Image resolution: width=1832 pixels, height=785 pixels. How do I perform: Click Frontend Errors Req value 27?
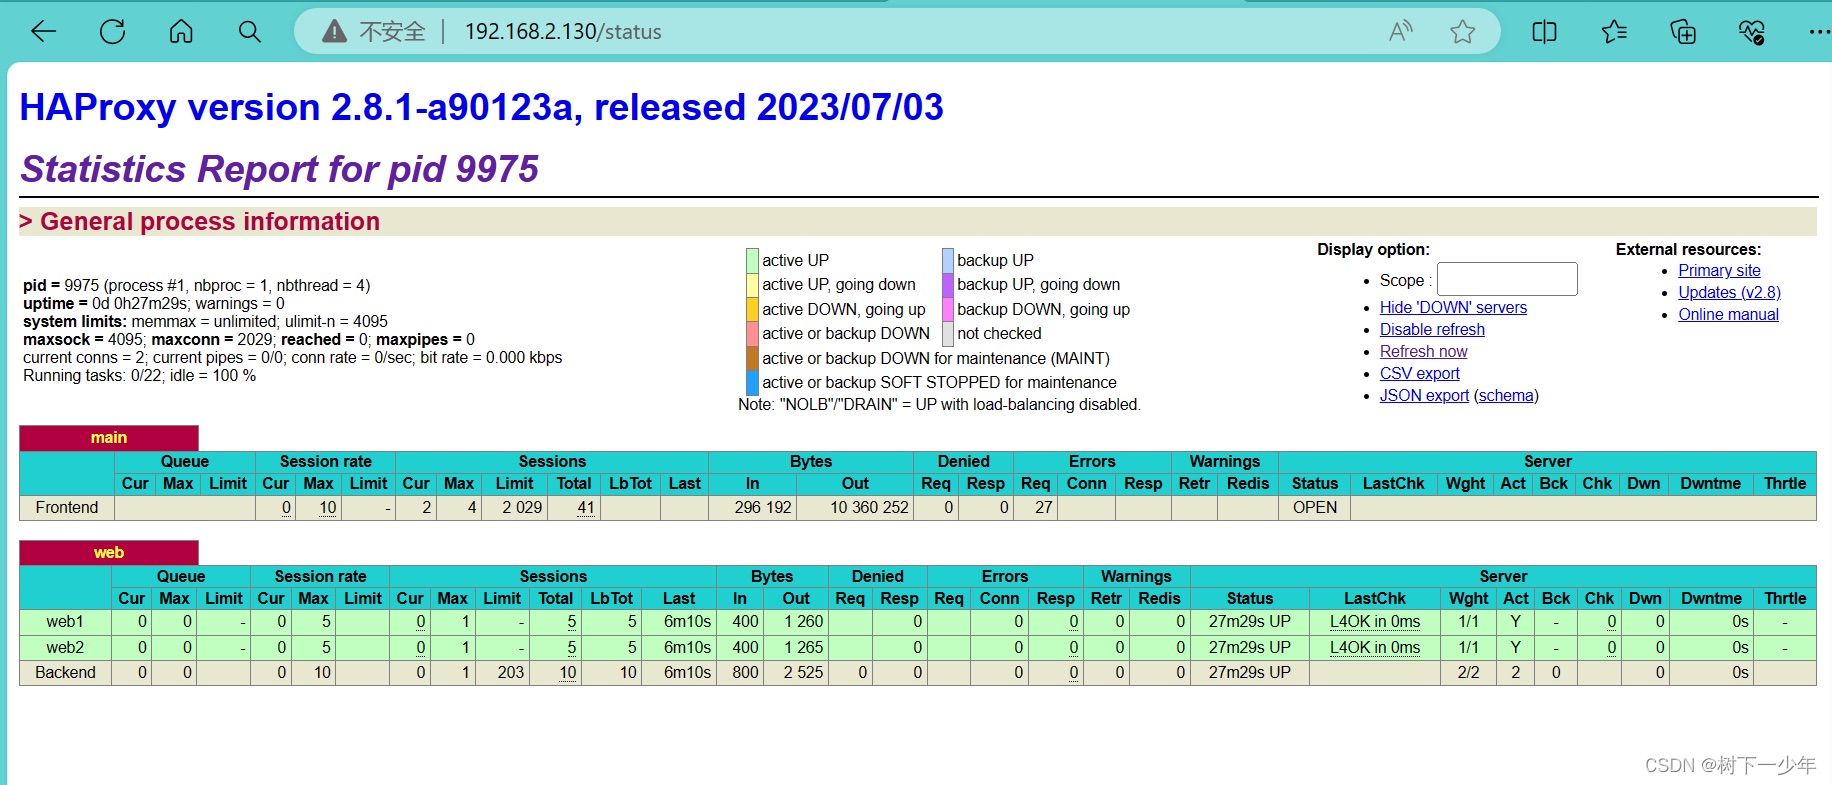coord(1043,508)
